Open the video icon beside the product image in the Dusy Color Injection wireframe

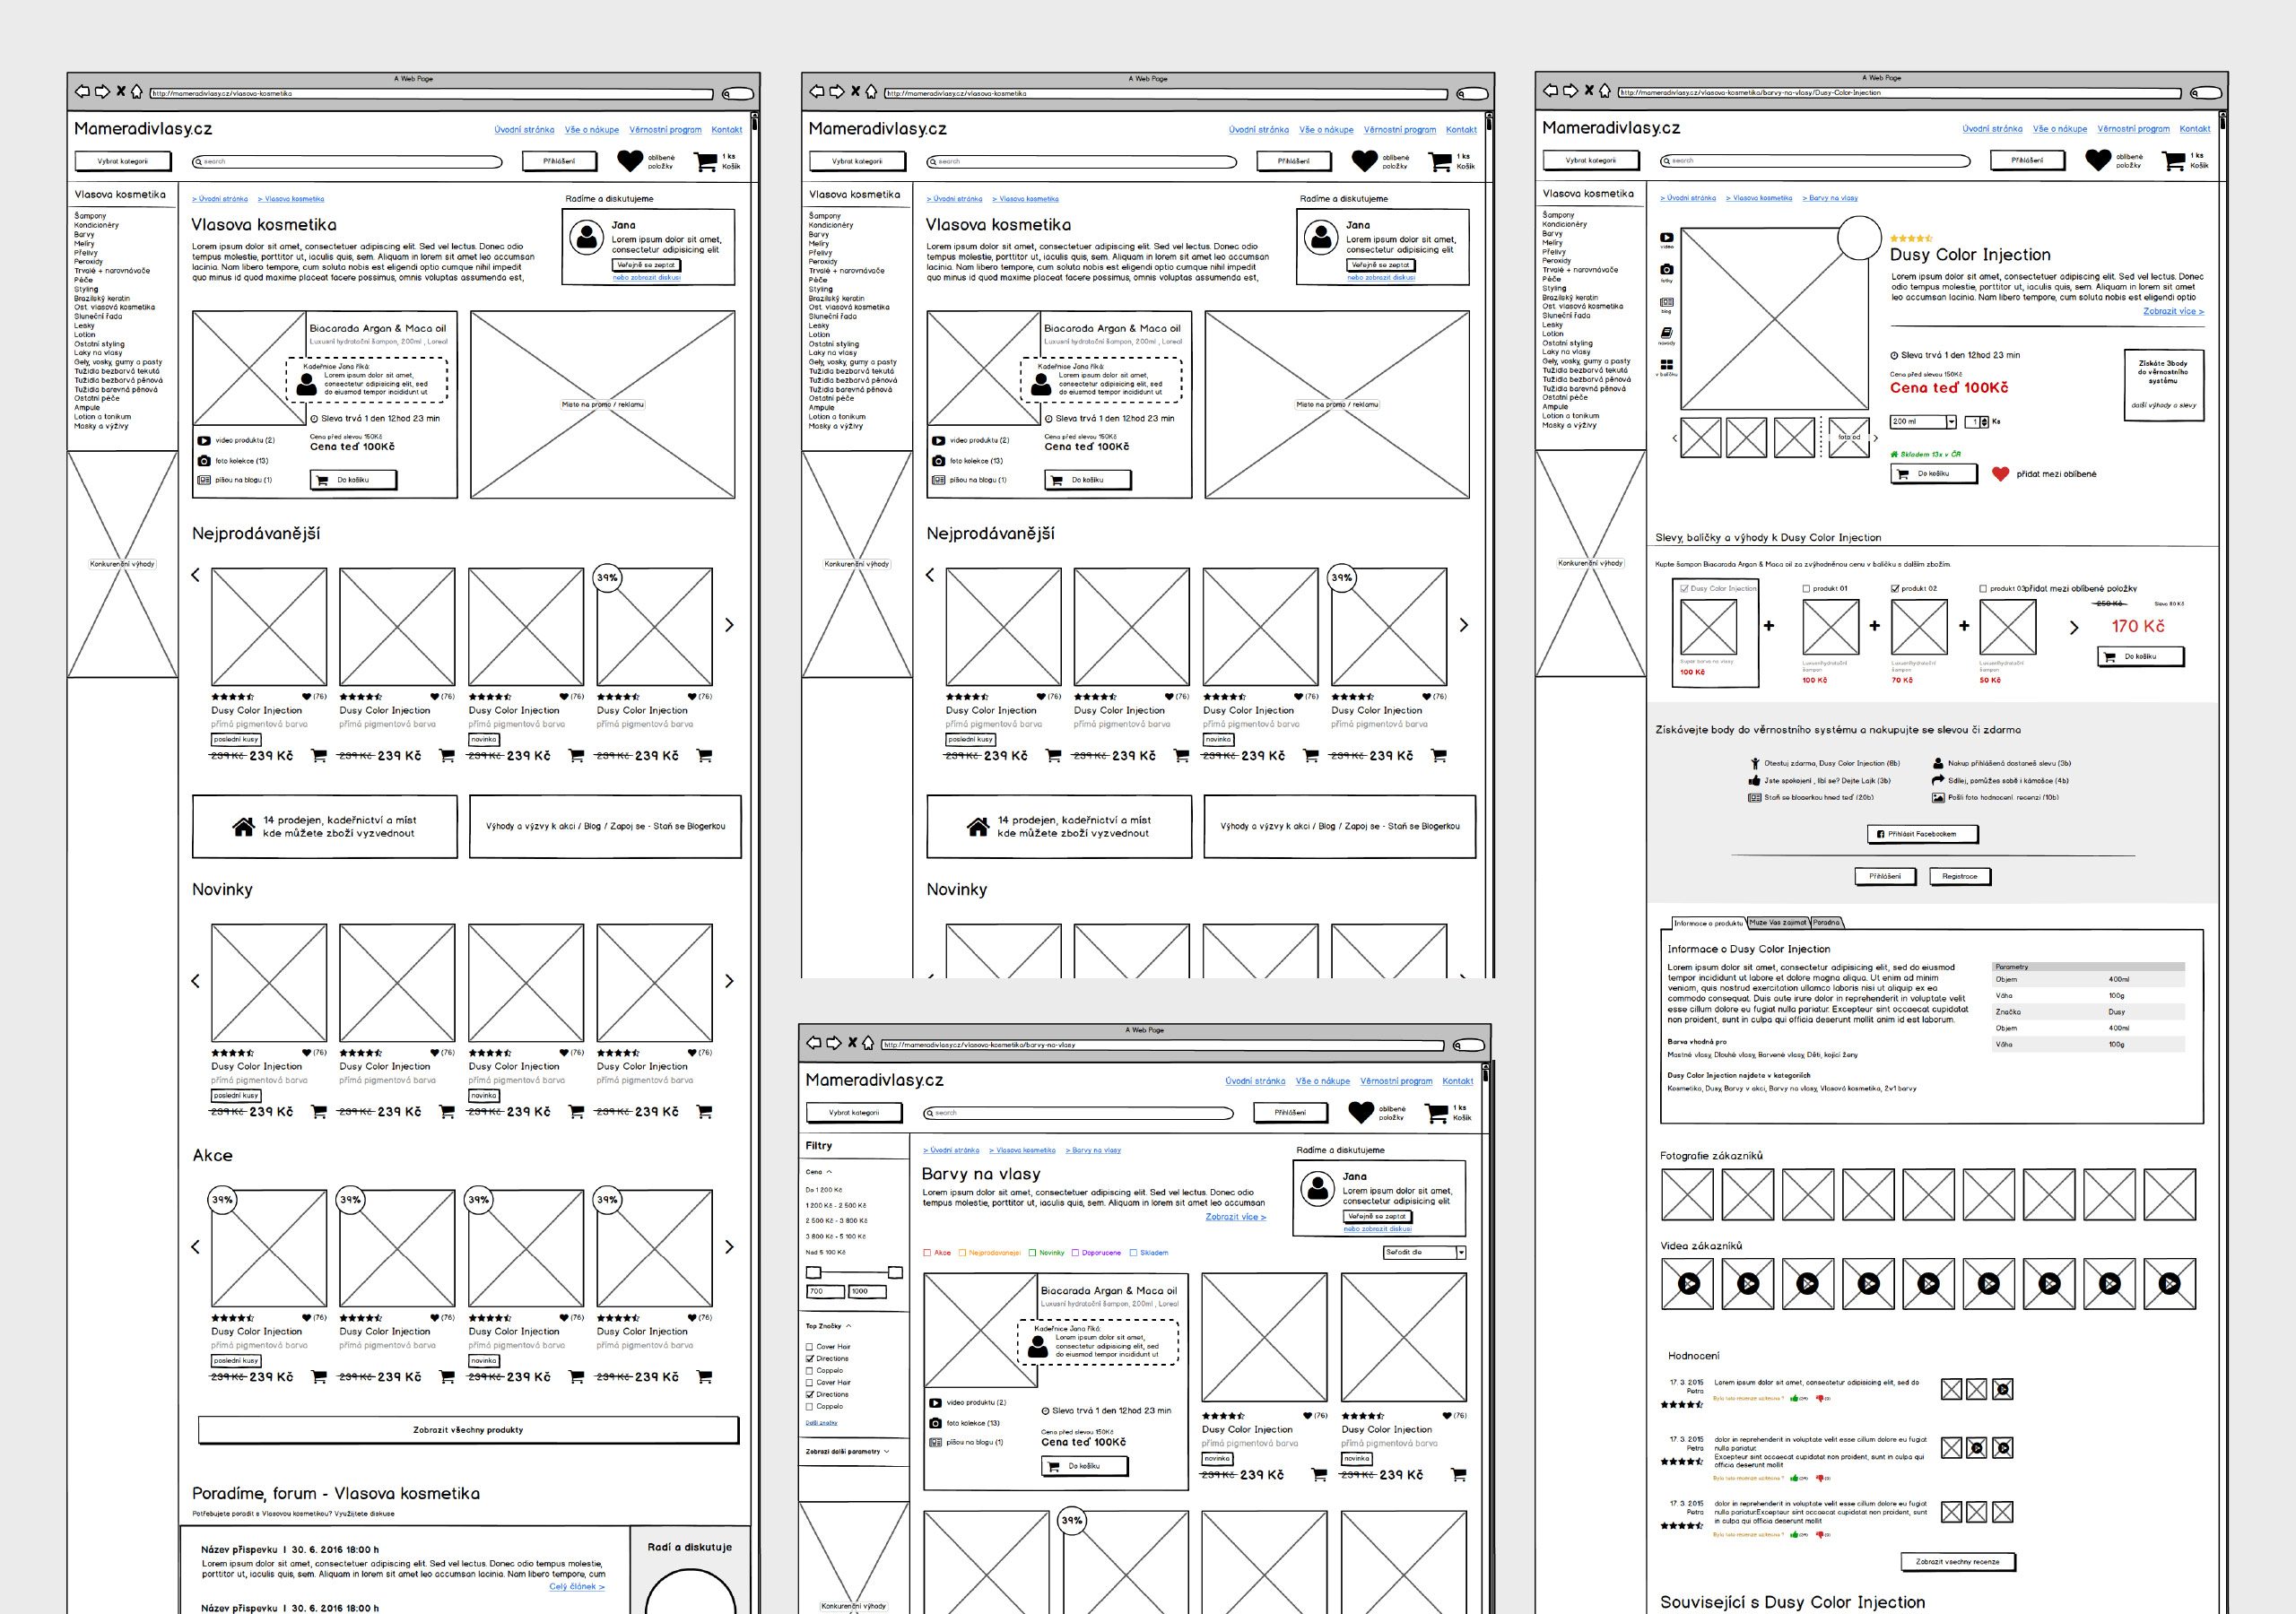[x=1667, y=237]
